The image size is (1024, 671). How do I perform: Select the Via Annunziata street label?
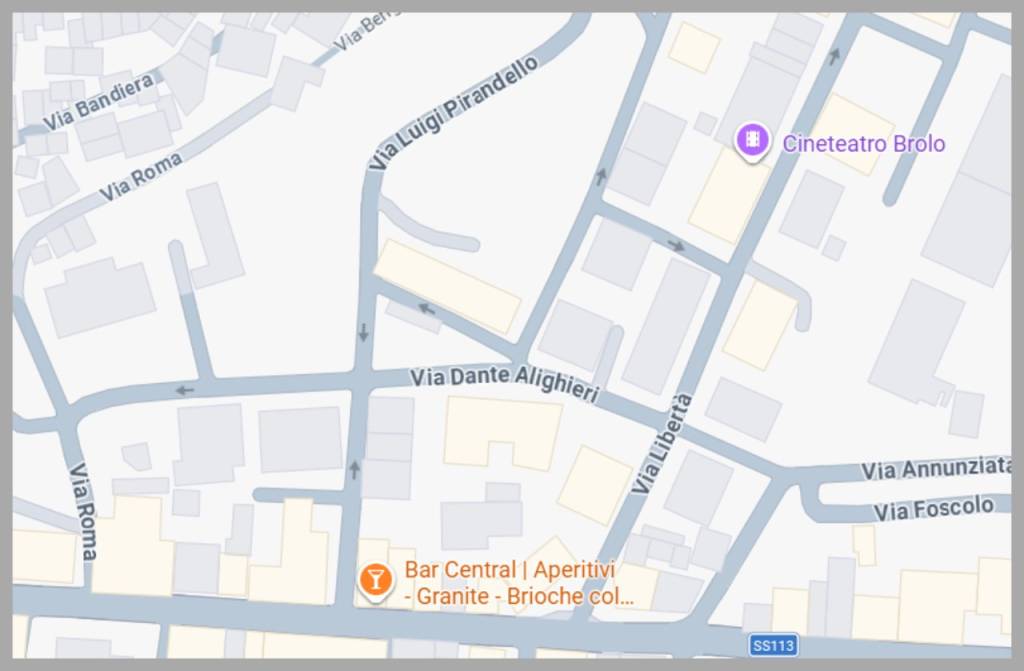935,468
